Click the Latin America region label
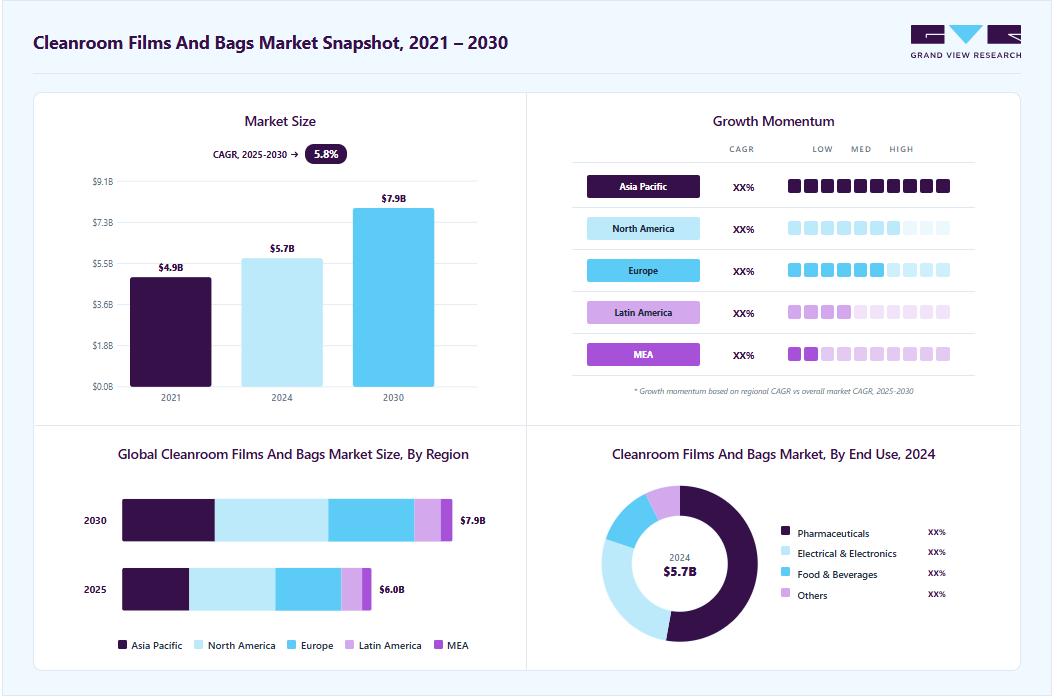This screenshot has height=699, width=1054. point(643,313)
